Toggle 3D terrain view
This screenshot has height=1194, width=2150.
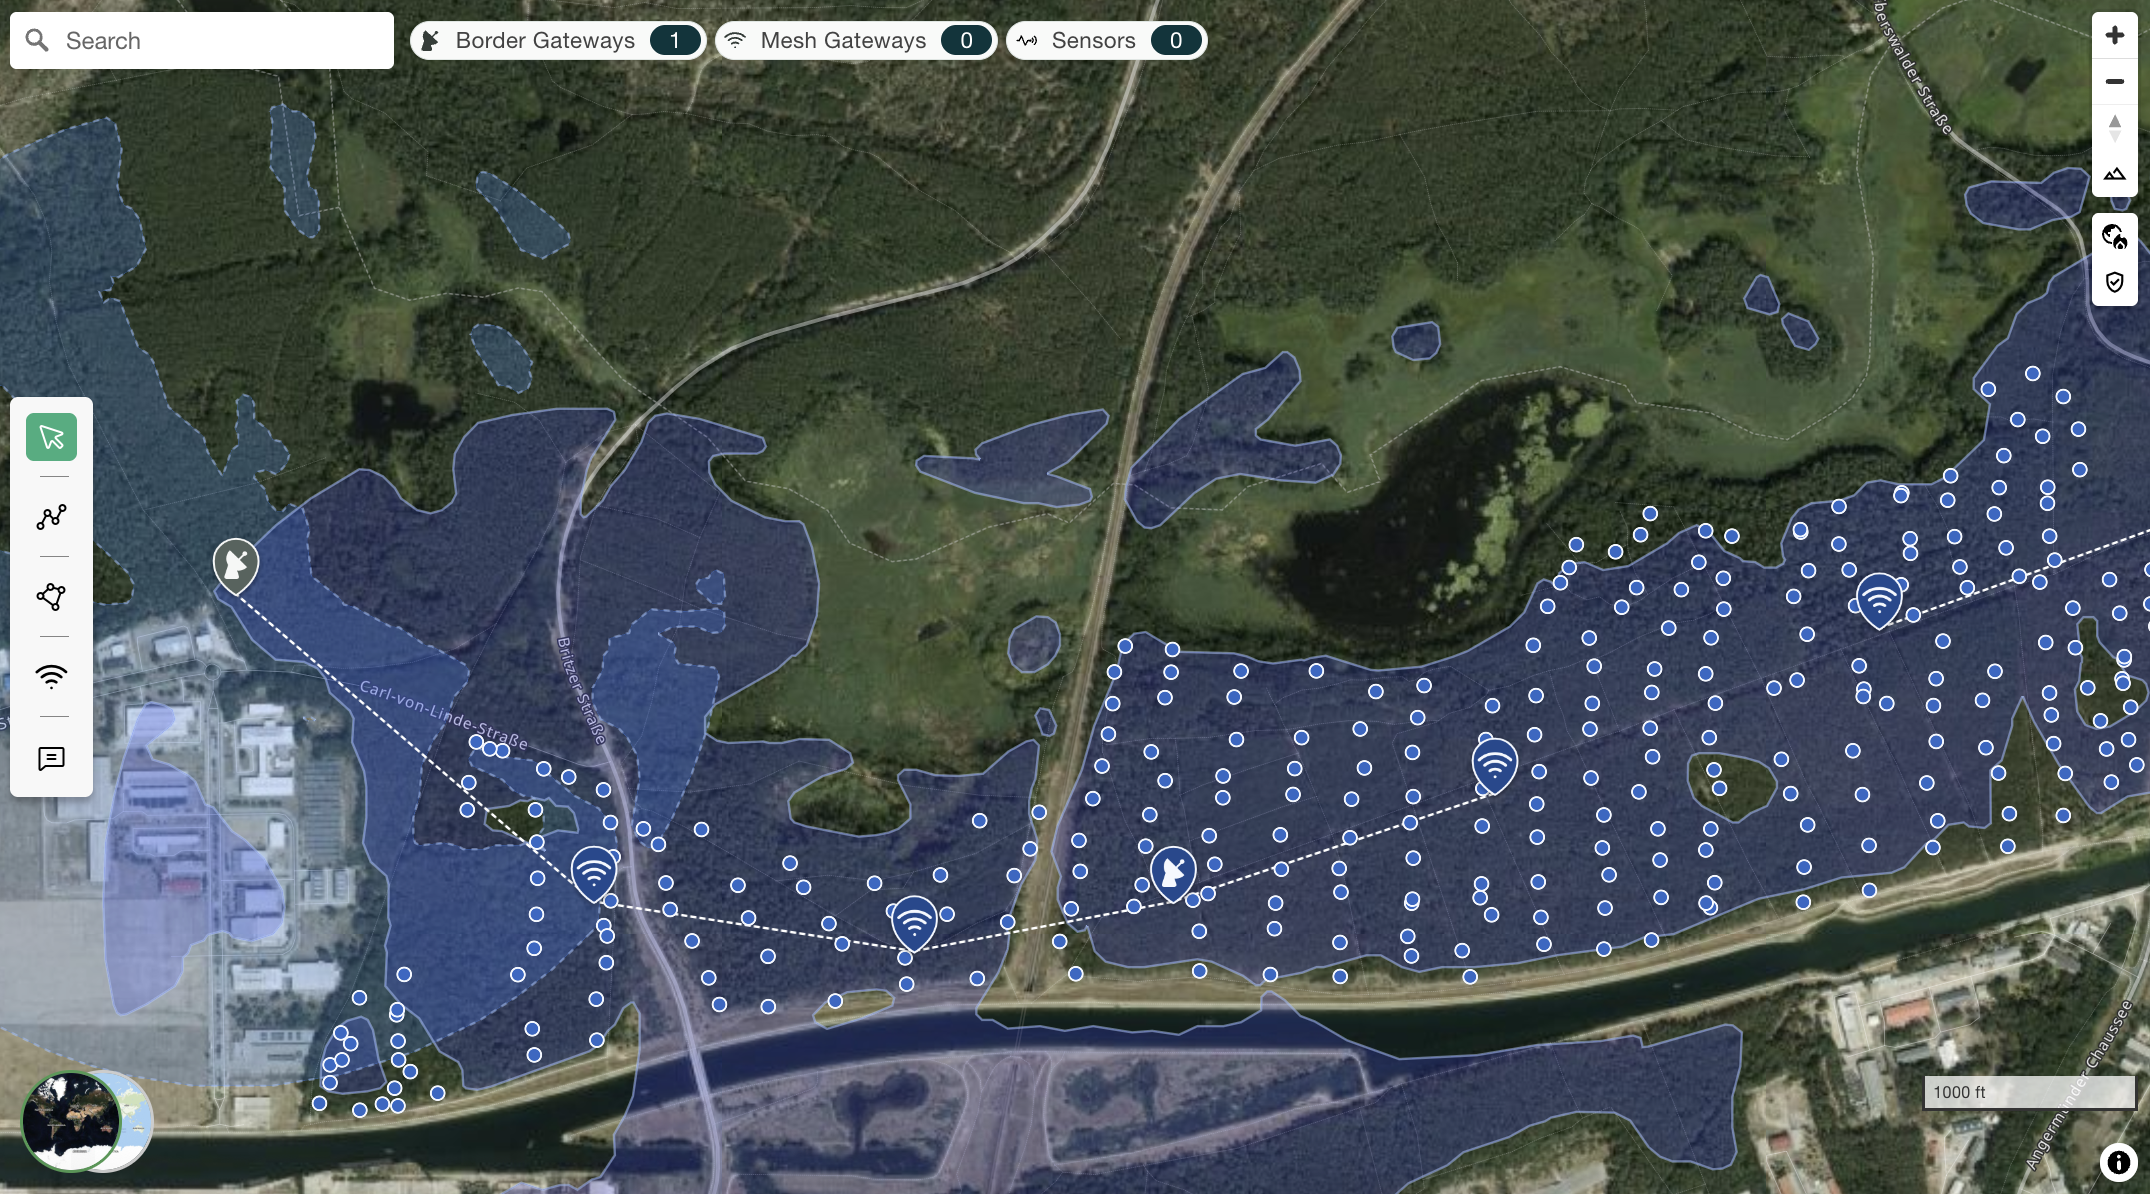point(2114,173)
